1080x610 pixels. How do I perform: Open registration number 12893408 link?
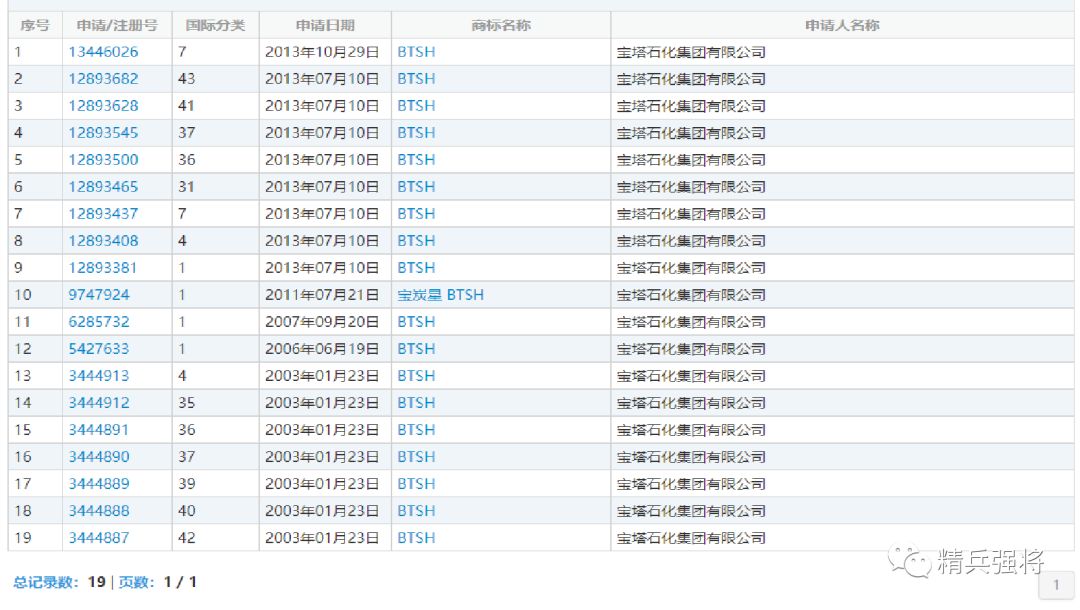[x=103, y=240]
